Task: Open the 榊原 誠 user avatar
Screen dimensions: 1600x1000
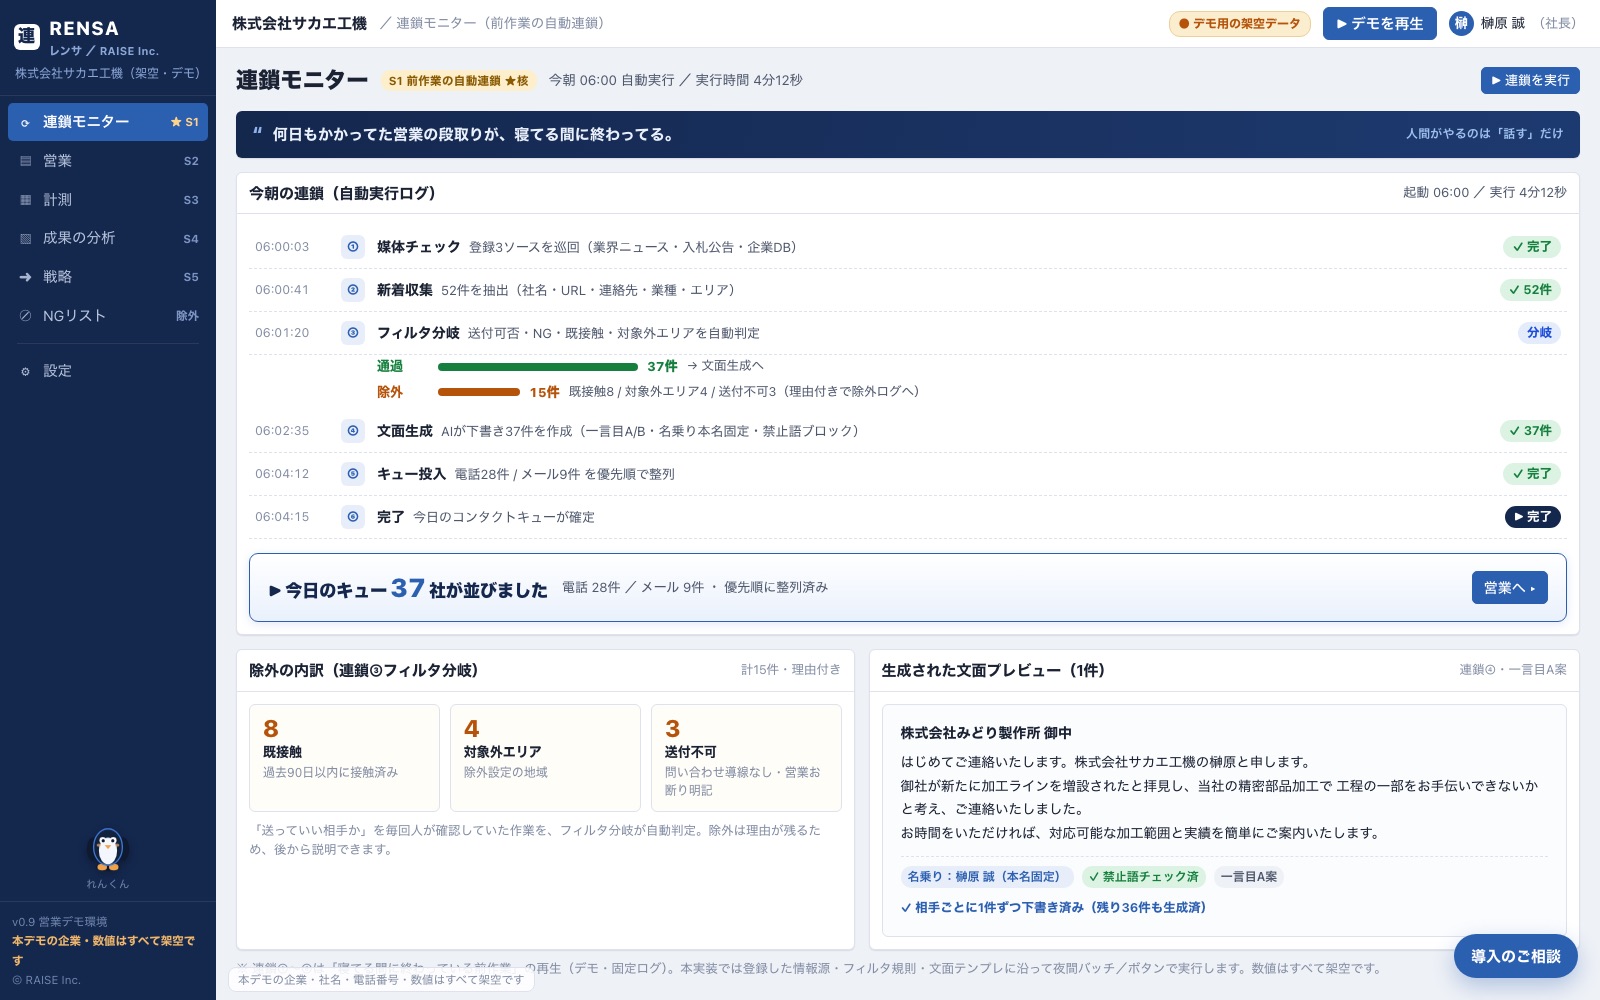Action: click(1461, 24)
